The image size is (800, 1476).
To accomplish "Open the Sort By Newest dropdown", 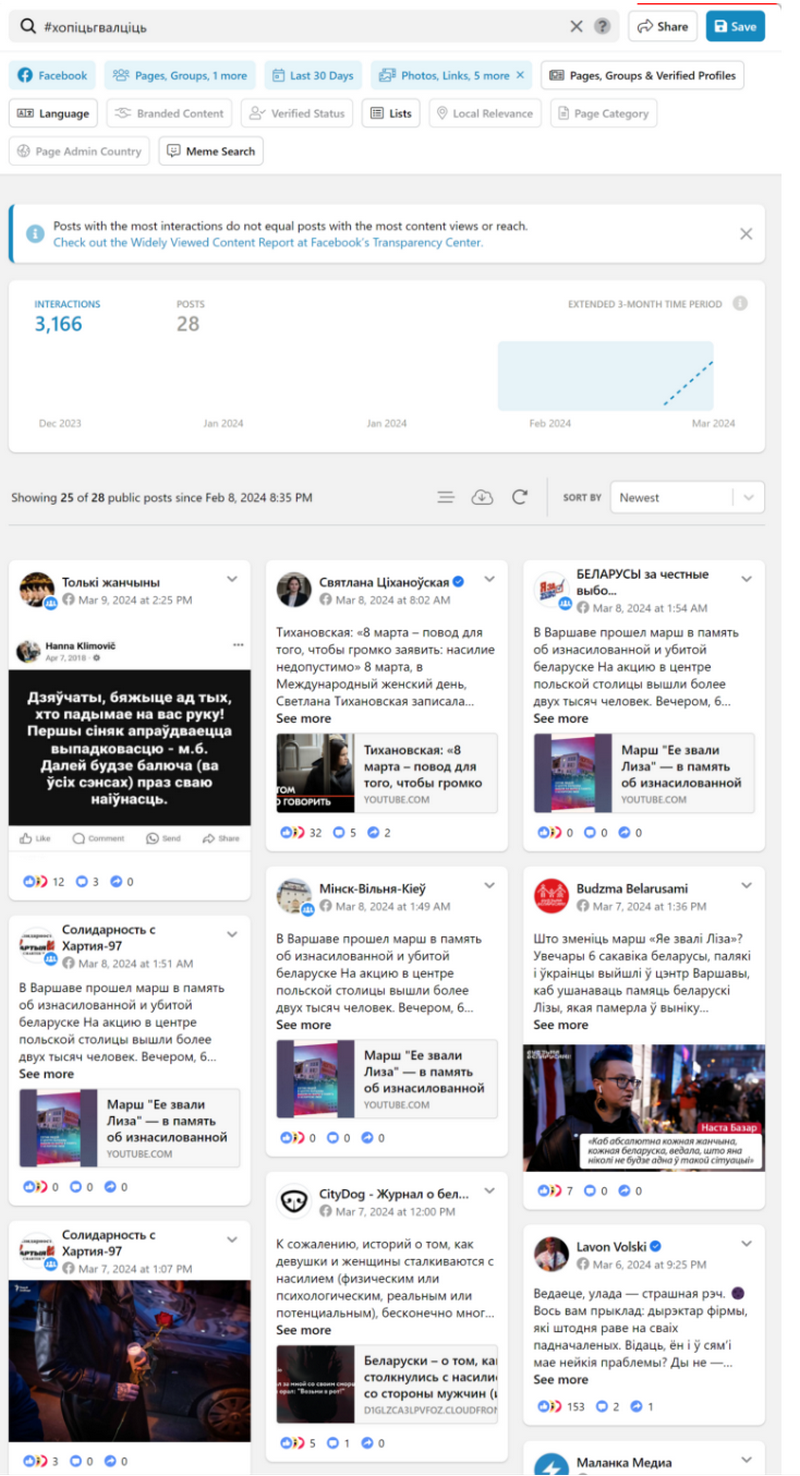I will click(x=687, y=497).
